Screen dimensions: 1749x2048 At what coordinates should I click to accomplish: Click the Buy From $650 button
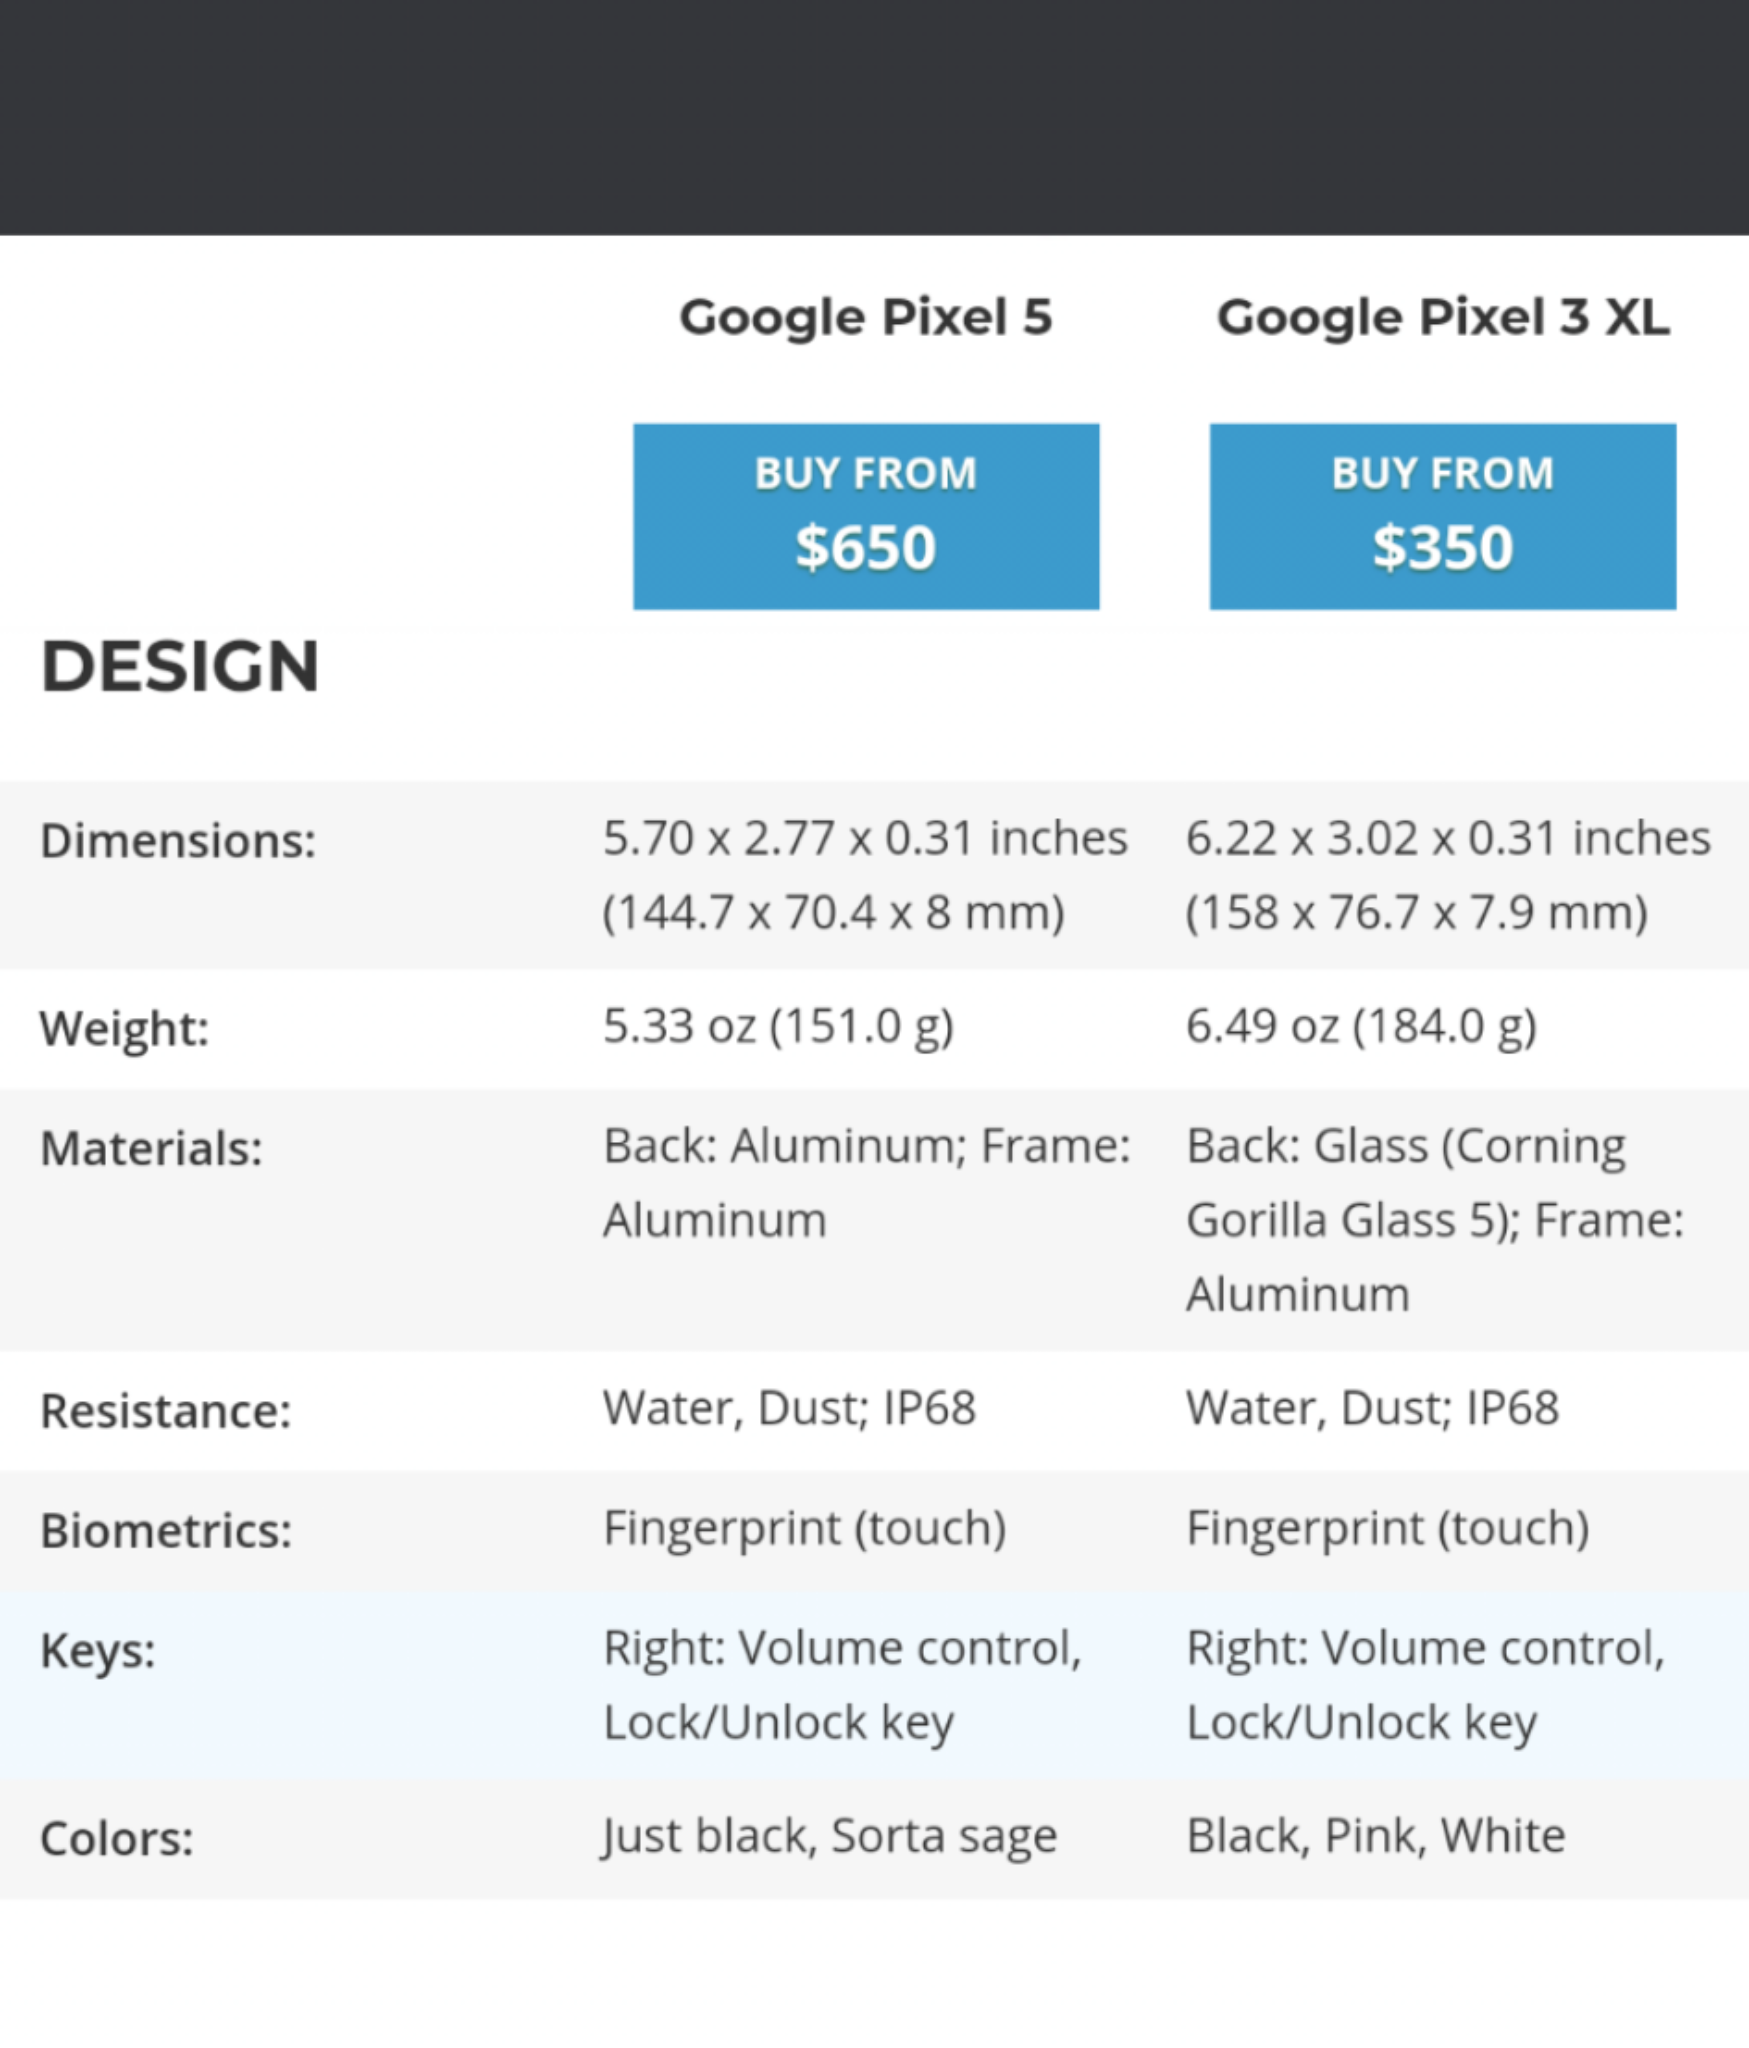[866, 516]
